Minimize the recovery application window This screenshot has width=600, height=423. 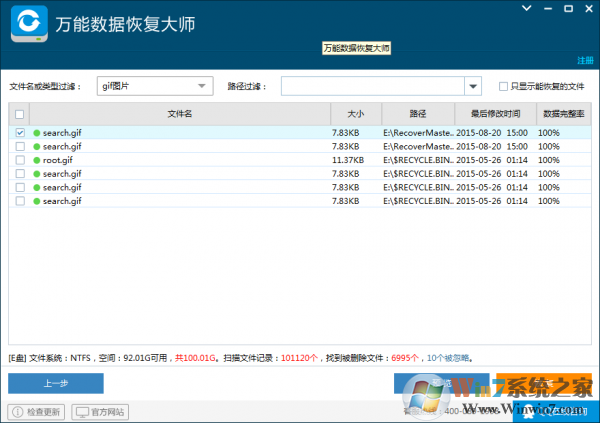(x=546, y=8)
